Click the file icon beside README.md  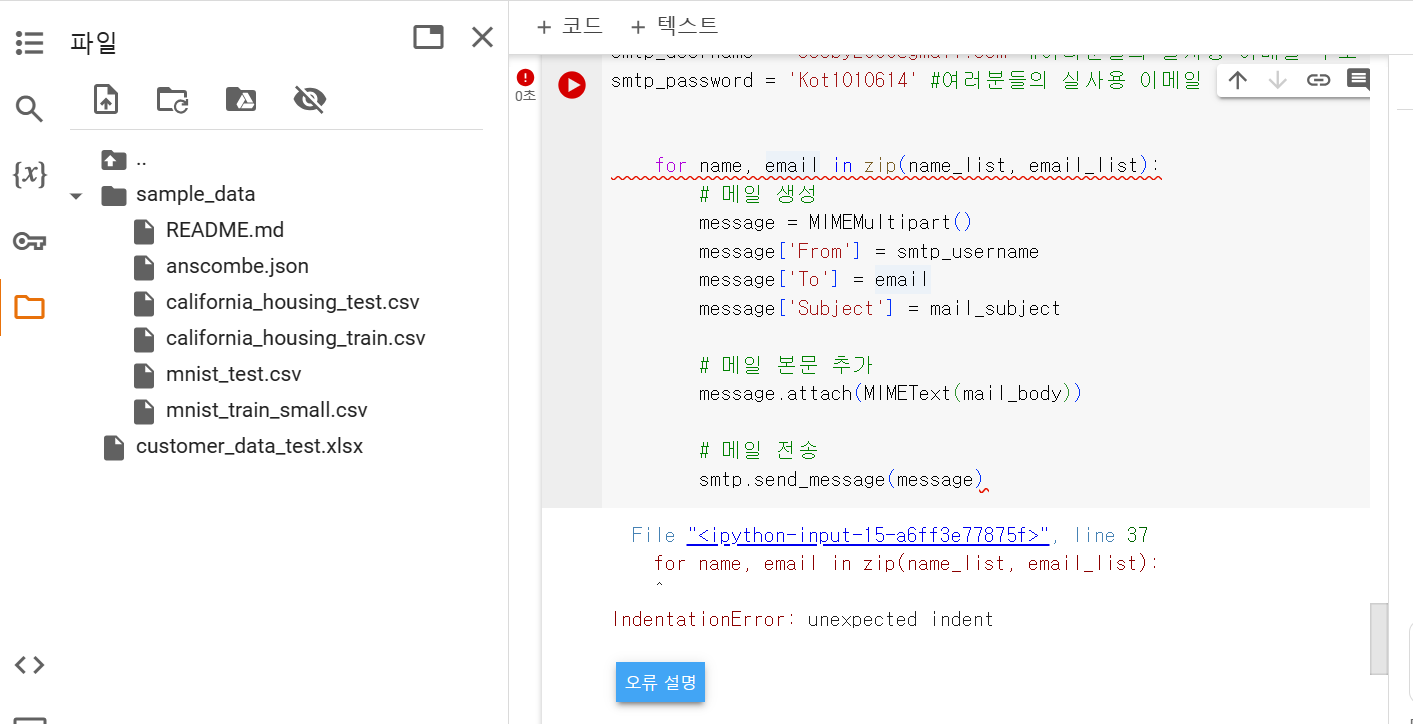tap(146, 231)
